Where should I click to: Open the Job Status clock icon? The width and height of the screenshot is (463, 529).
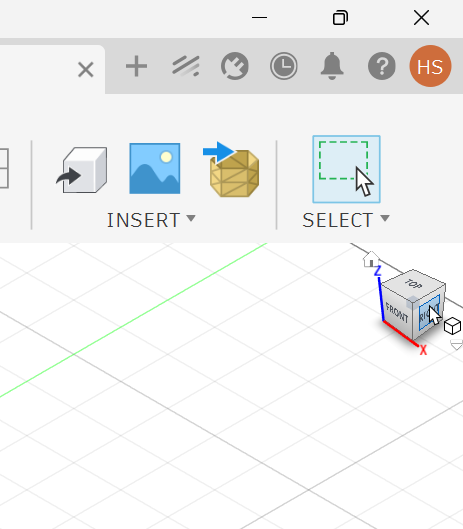(x=284, y=66)
